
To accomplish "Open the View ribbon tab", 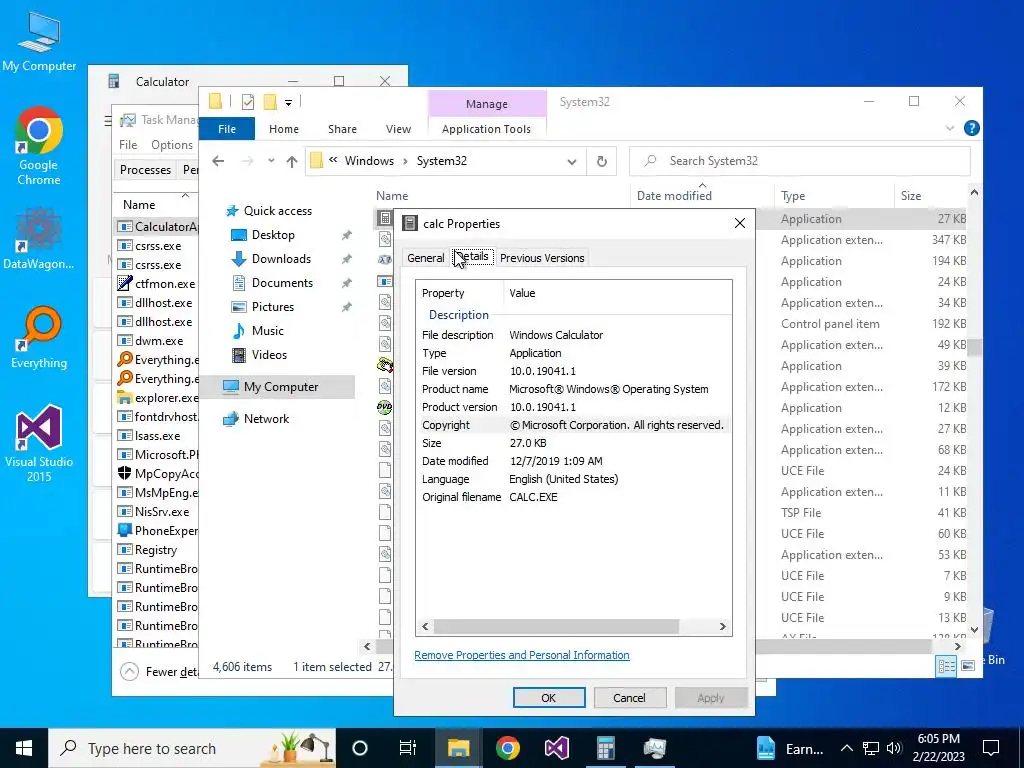I will pos(398,129).
